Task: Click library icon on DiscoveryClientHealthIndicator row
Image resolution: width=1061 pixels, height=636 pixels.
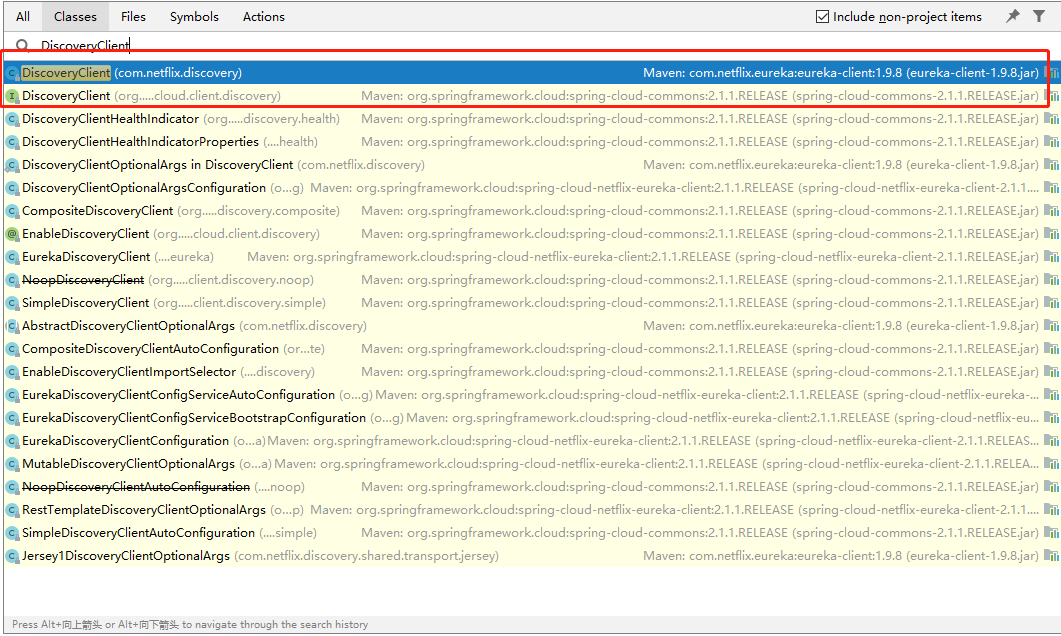Action: pos(1051,119)
